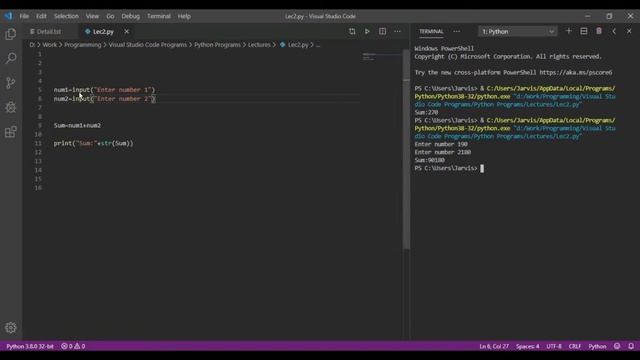Click breadcrumb Programming folder
Screen dimensions: 640x360
(x=82, y=45)
